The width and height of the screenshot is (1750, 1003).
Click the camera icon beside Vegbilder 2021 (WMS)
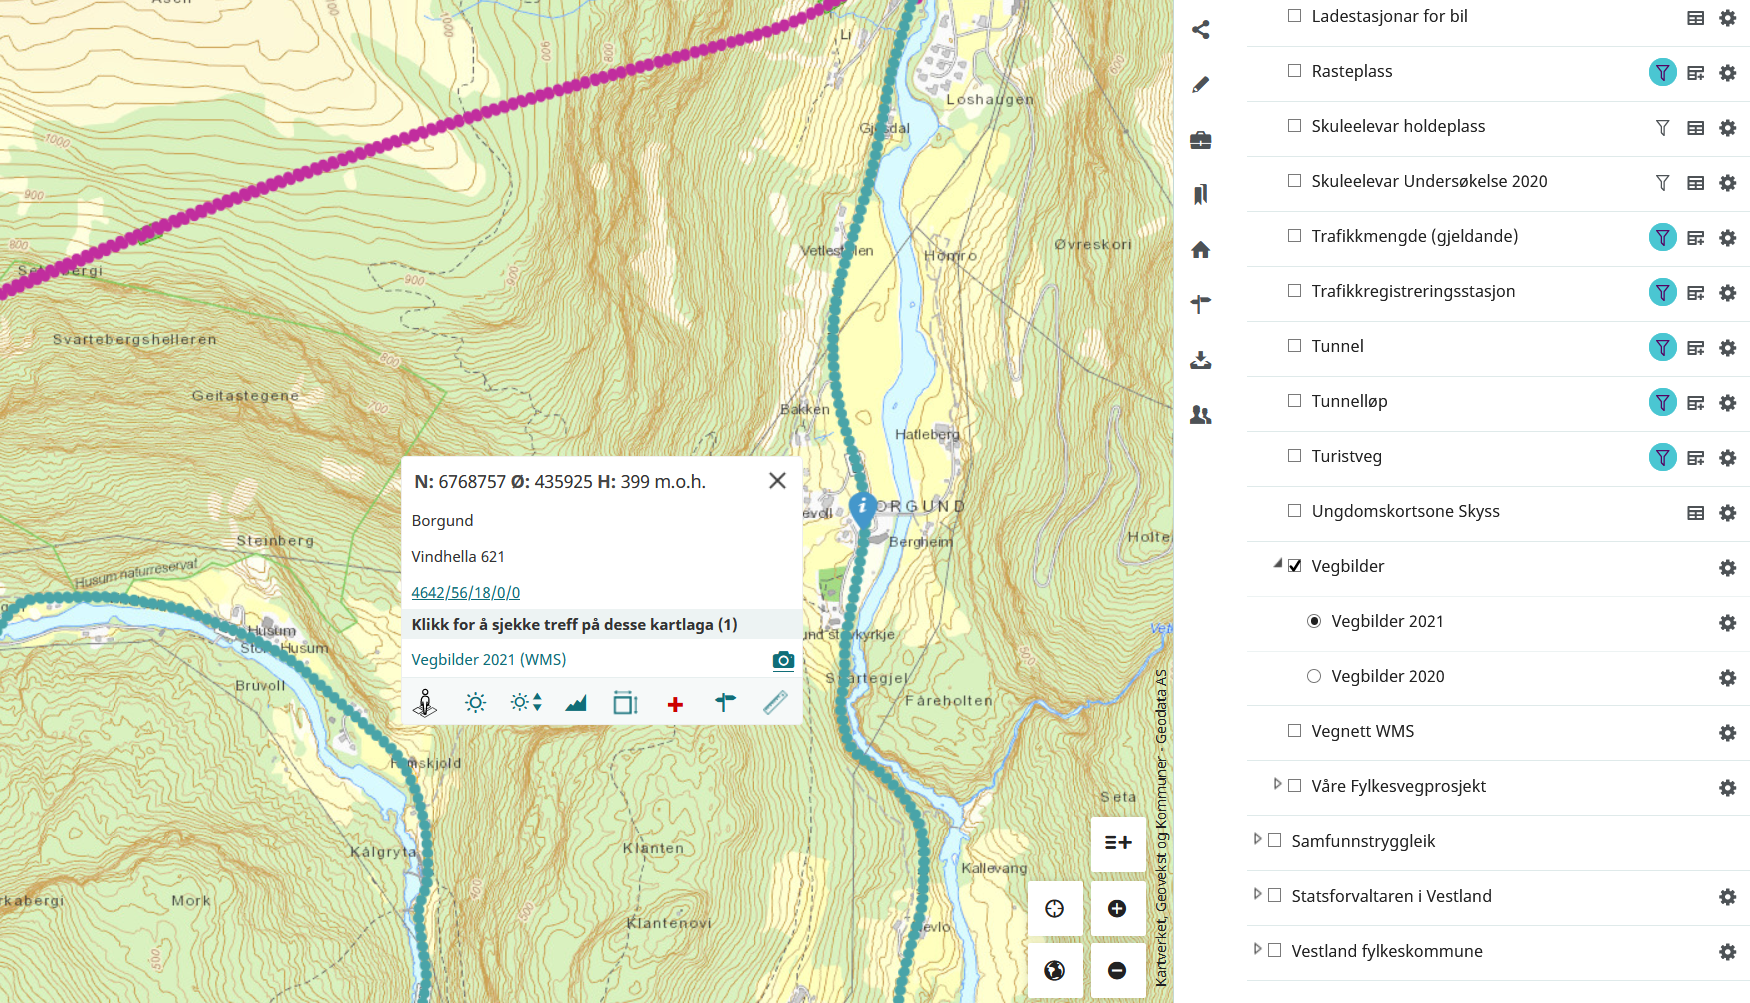[x=783, y=660]
